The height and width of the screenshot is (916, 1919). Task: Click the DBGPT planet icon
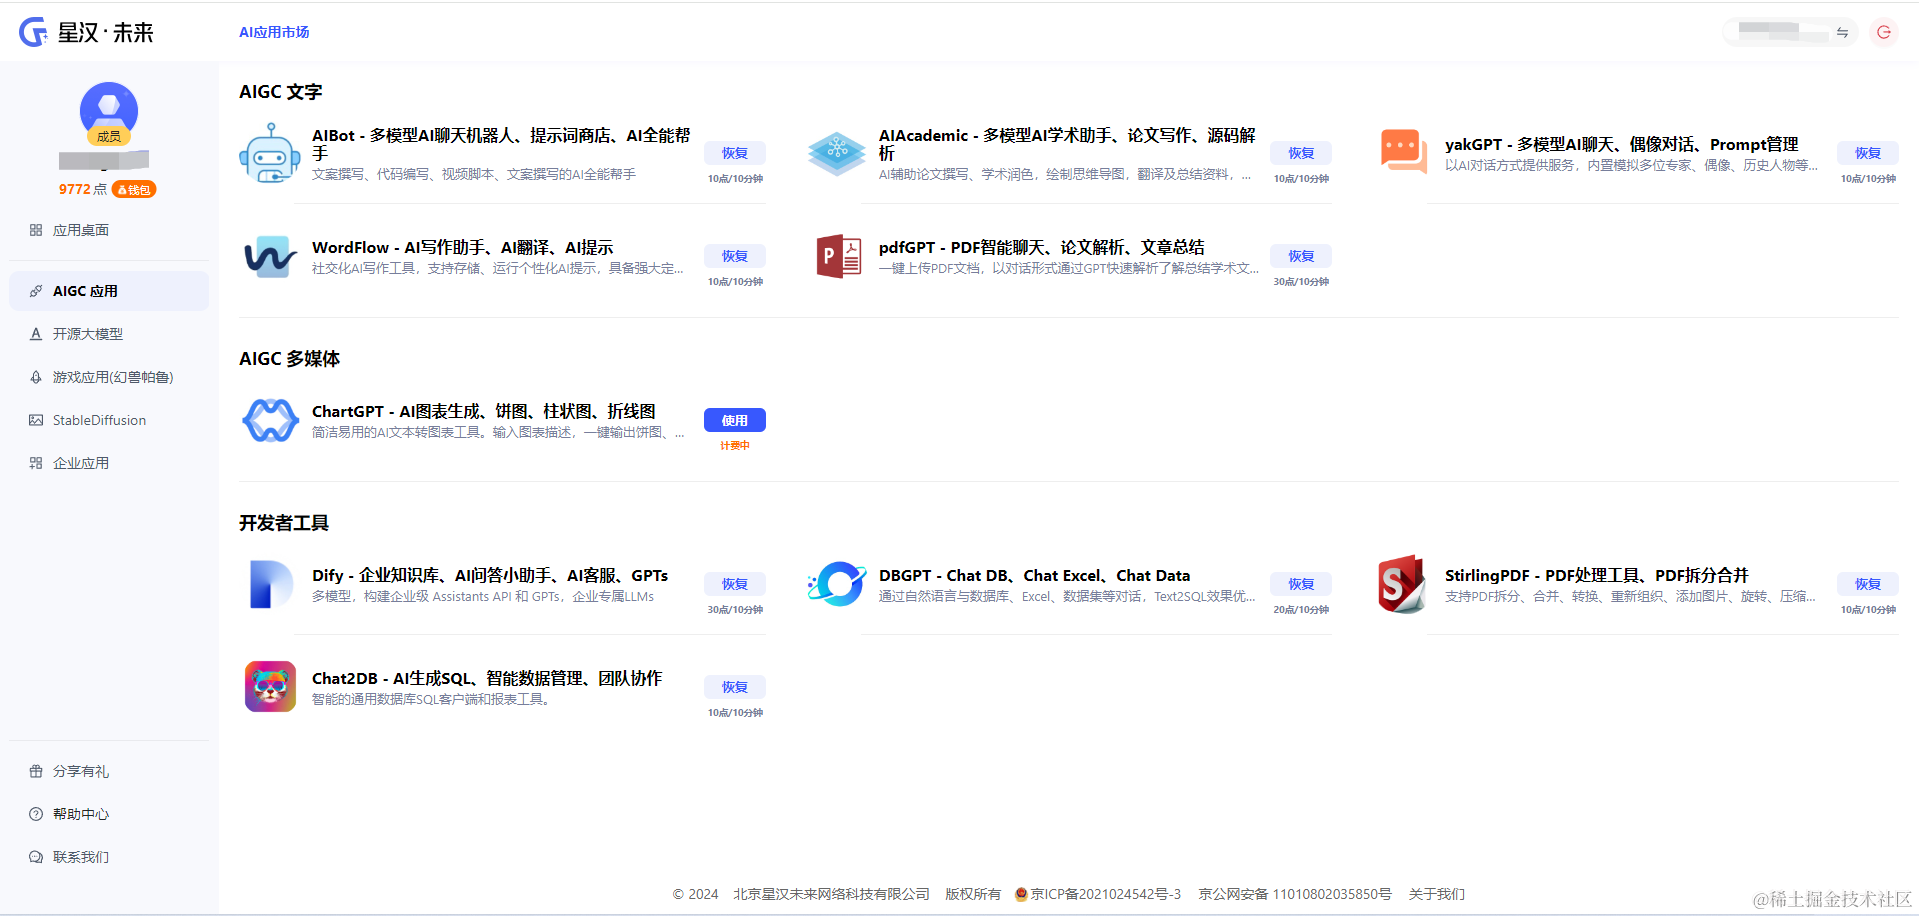837,584
